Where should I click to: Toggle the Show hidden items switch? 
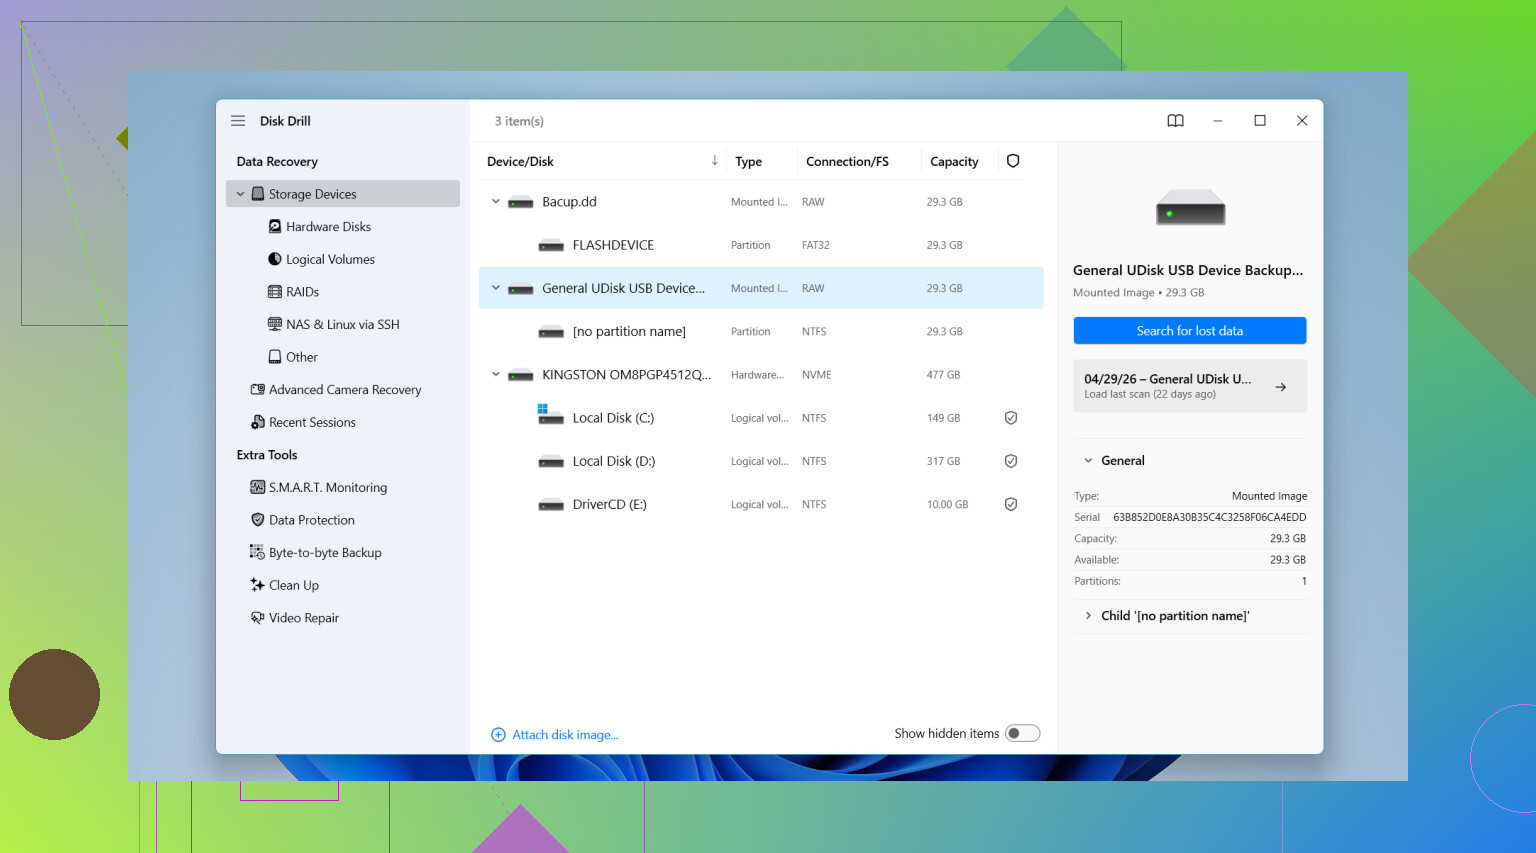click(x=1022, y=733)
